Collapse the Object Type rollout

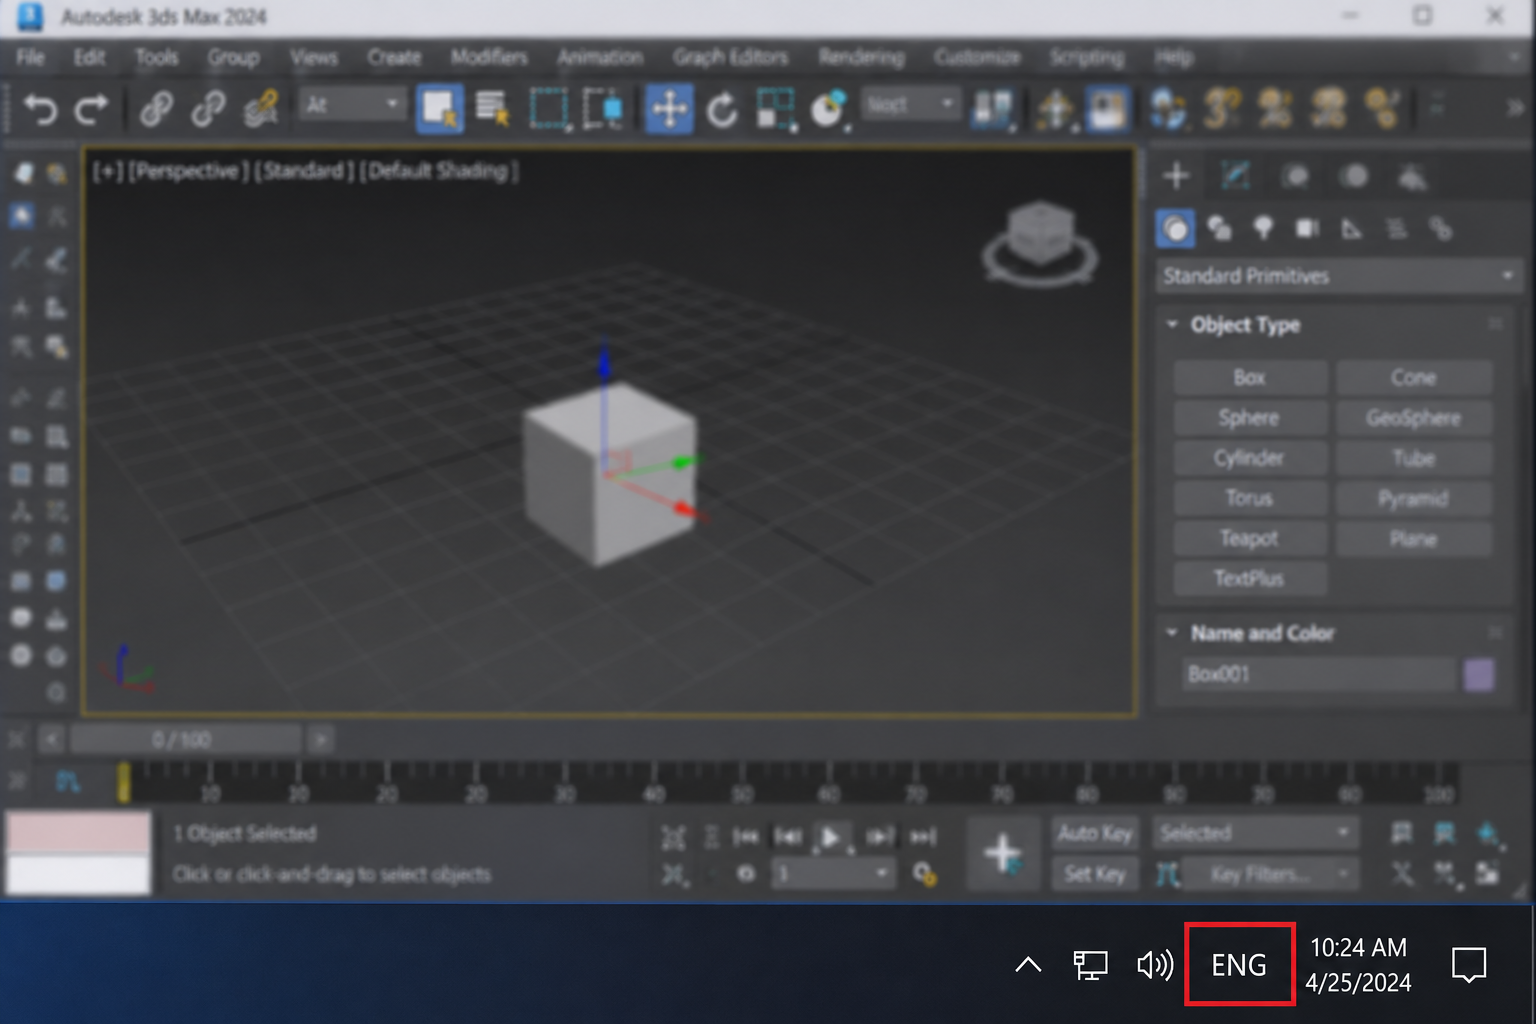pos(1172,325)
